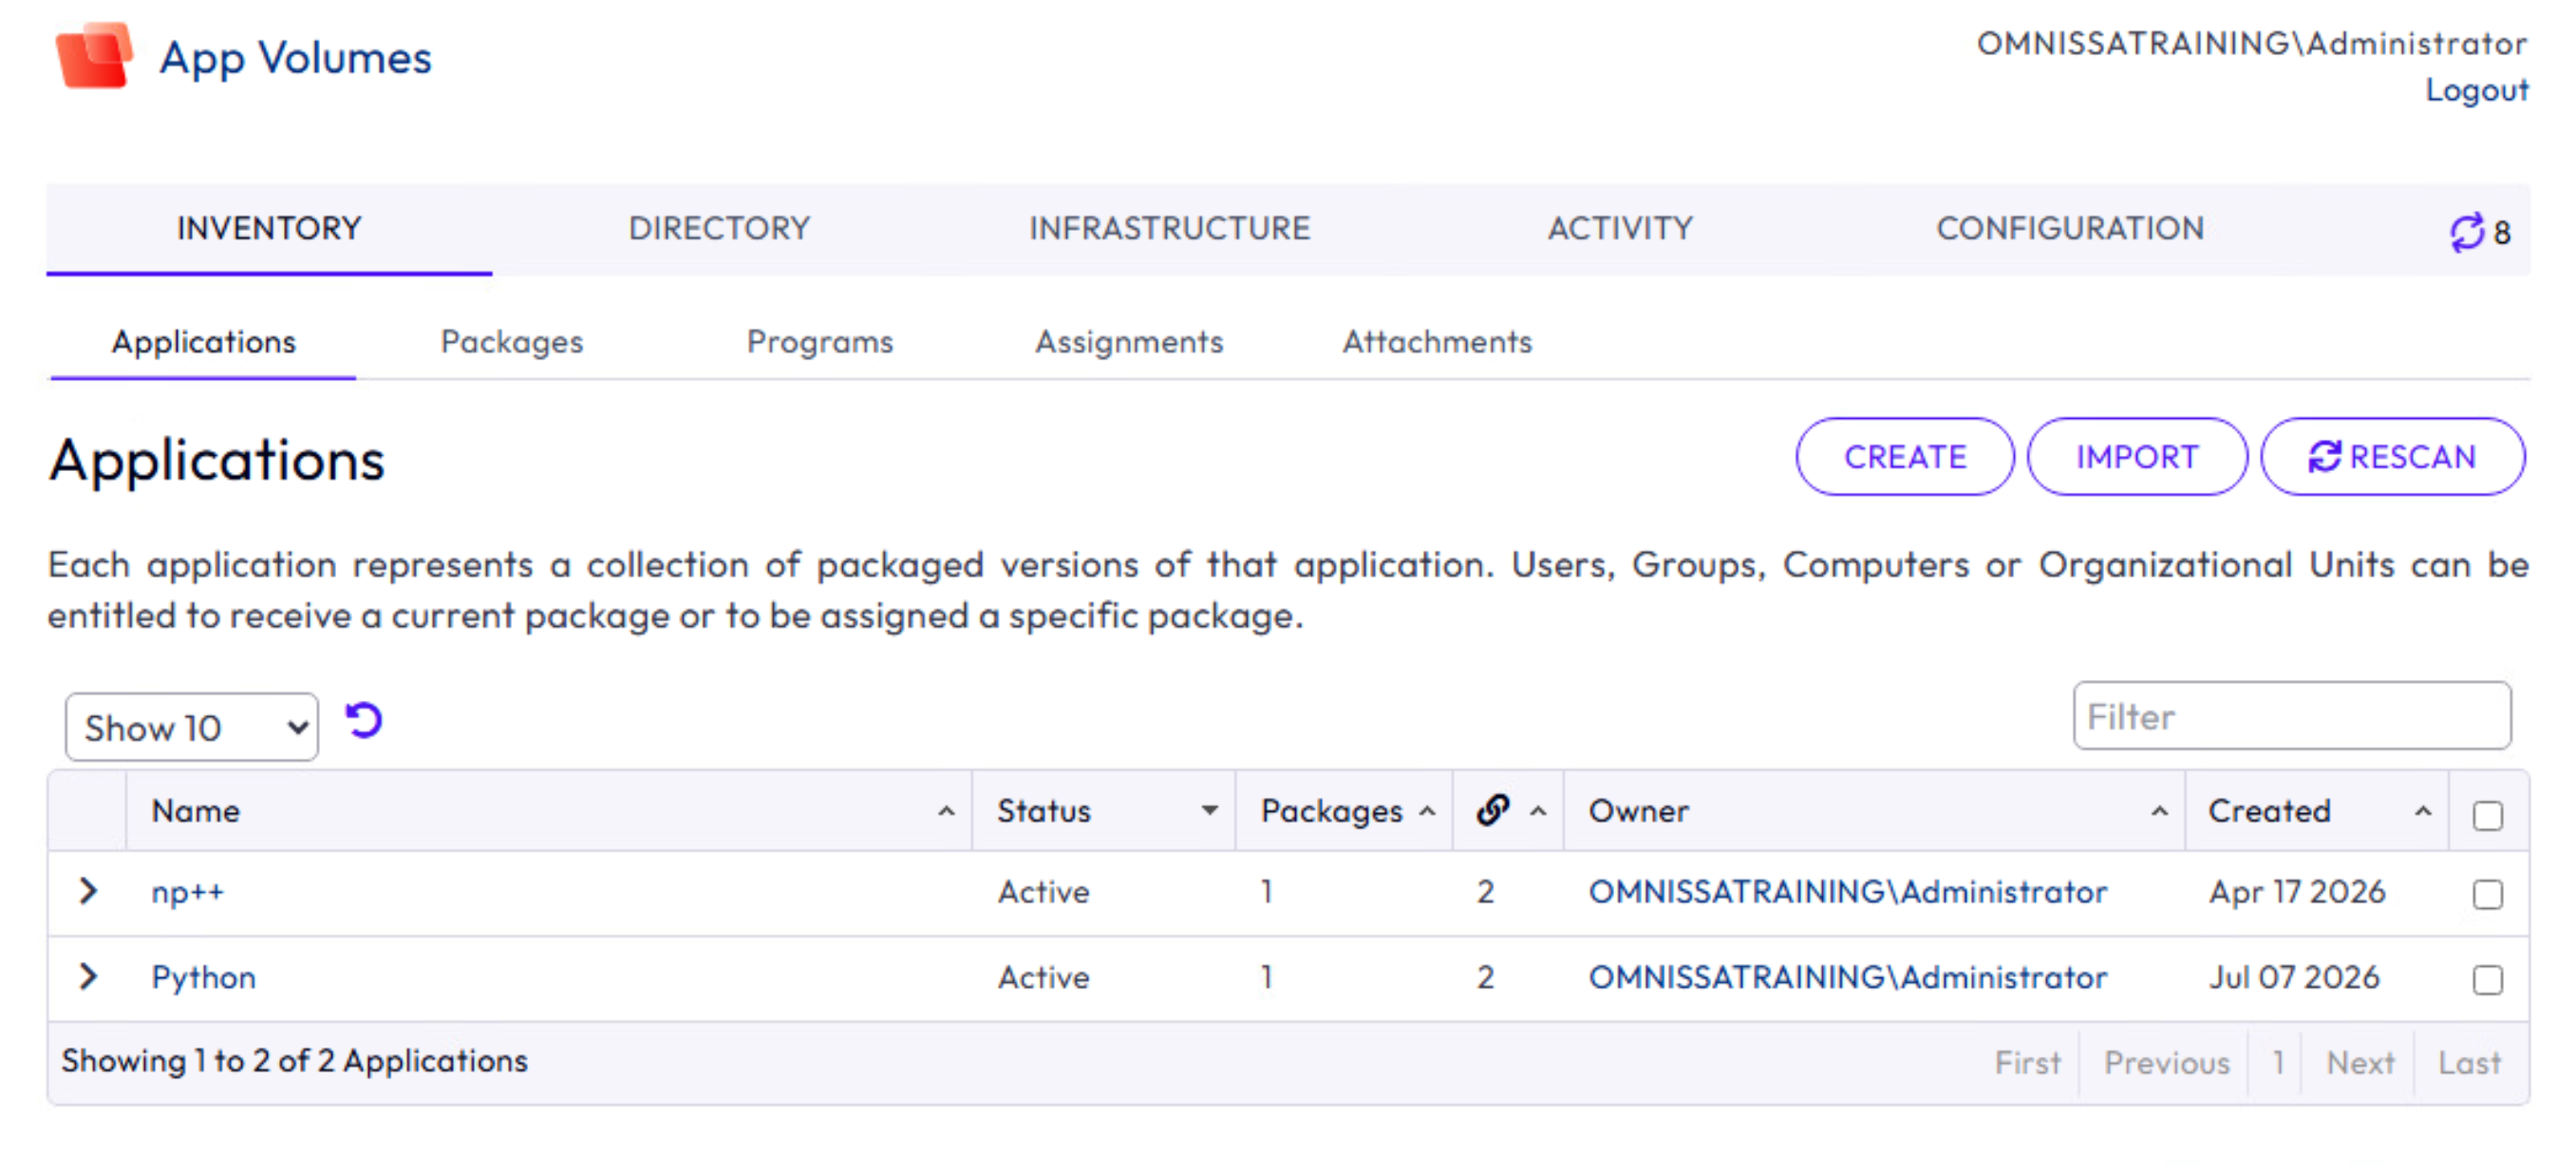
Task: Open owner link in the np++ row
Action: pyautogui.click(x=1848, y=891)
